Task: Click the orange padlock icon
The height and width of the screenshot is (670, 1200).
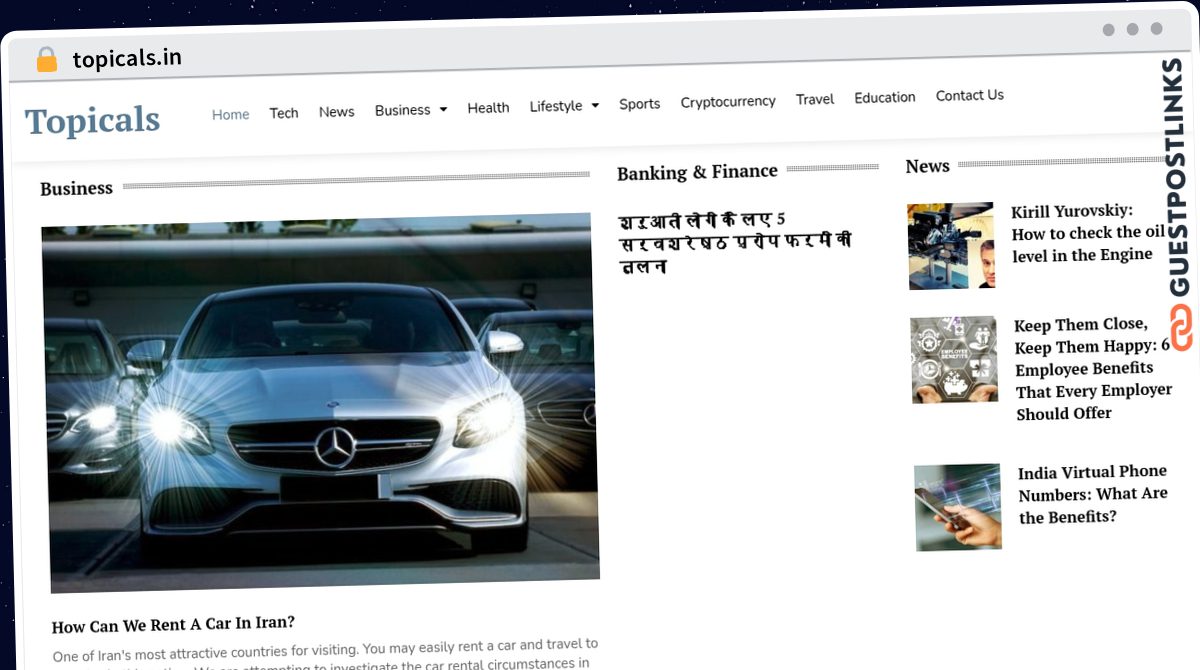Action: (46, 59)
